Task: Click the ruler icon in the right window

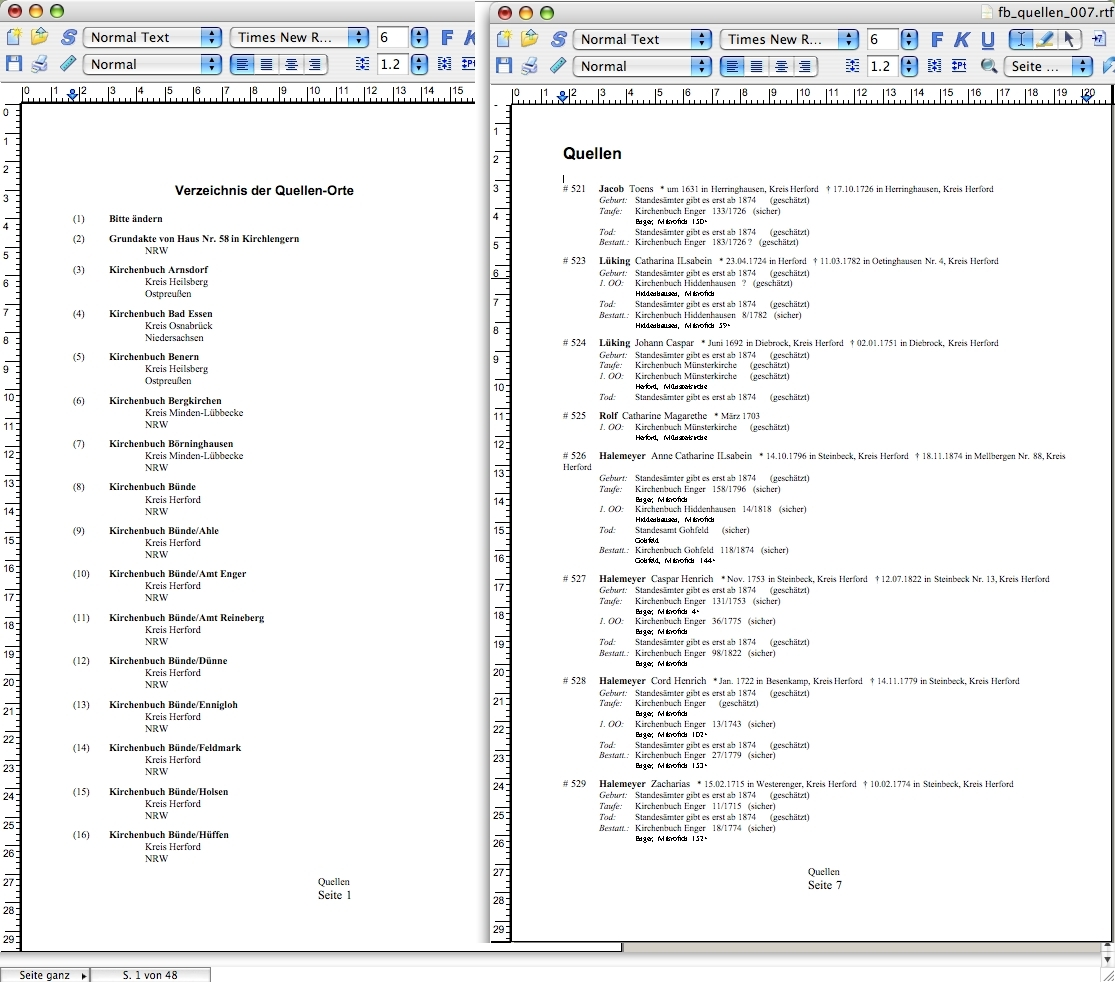Action: pyautogui.click(x=557, y=66)
